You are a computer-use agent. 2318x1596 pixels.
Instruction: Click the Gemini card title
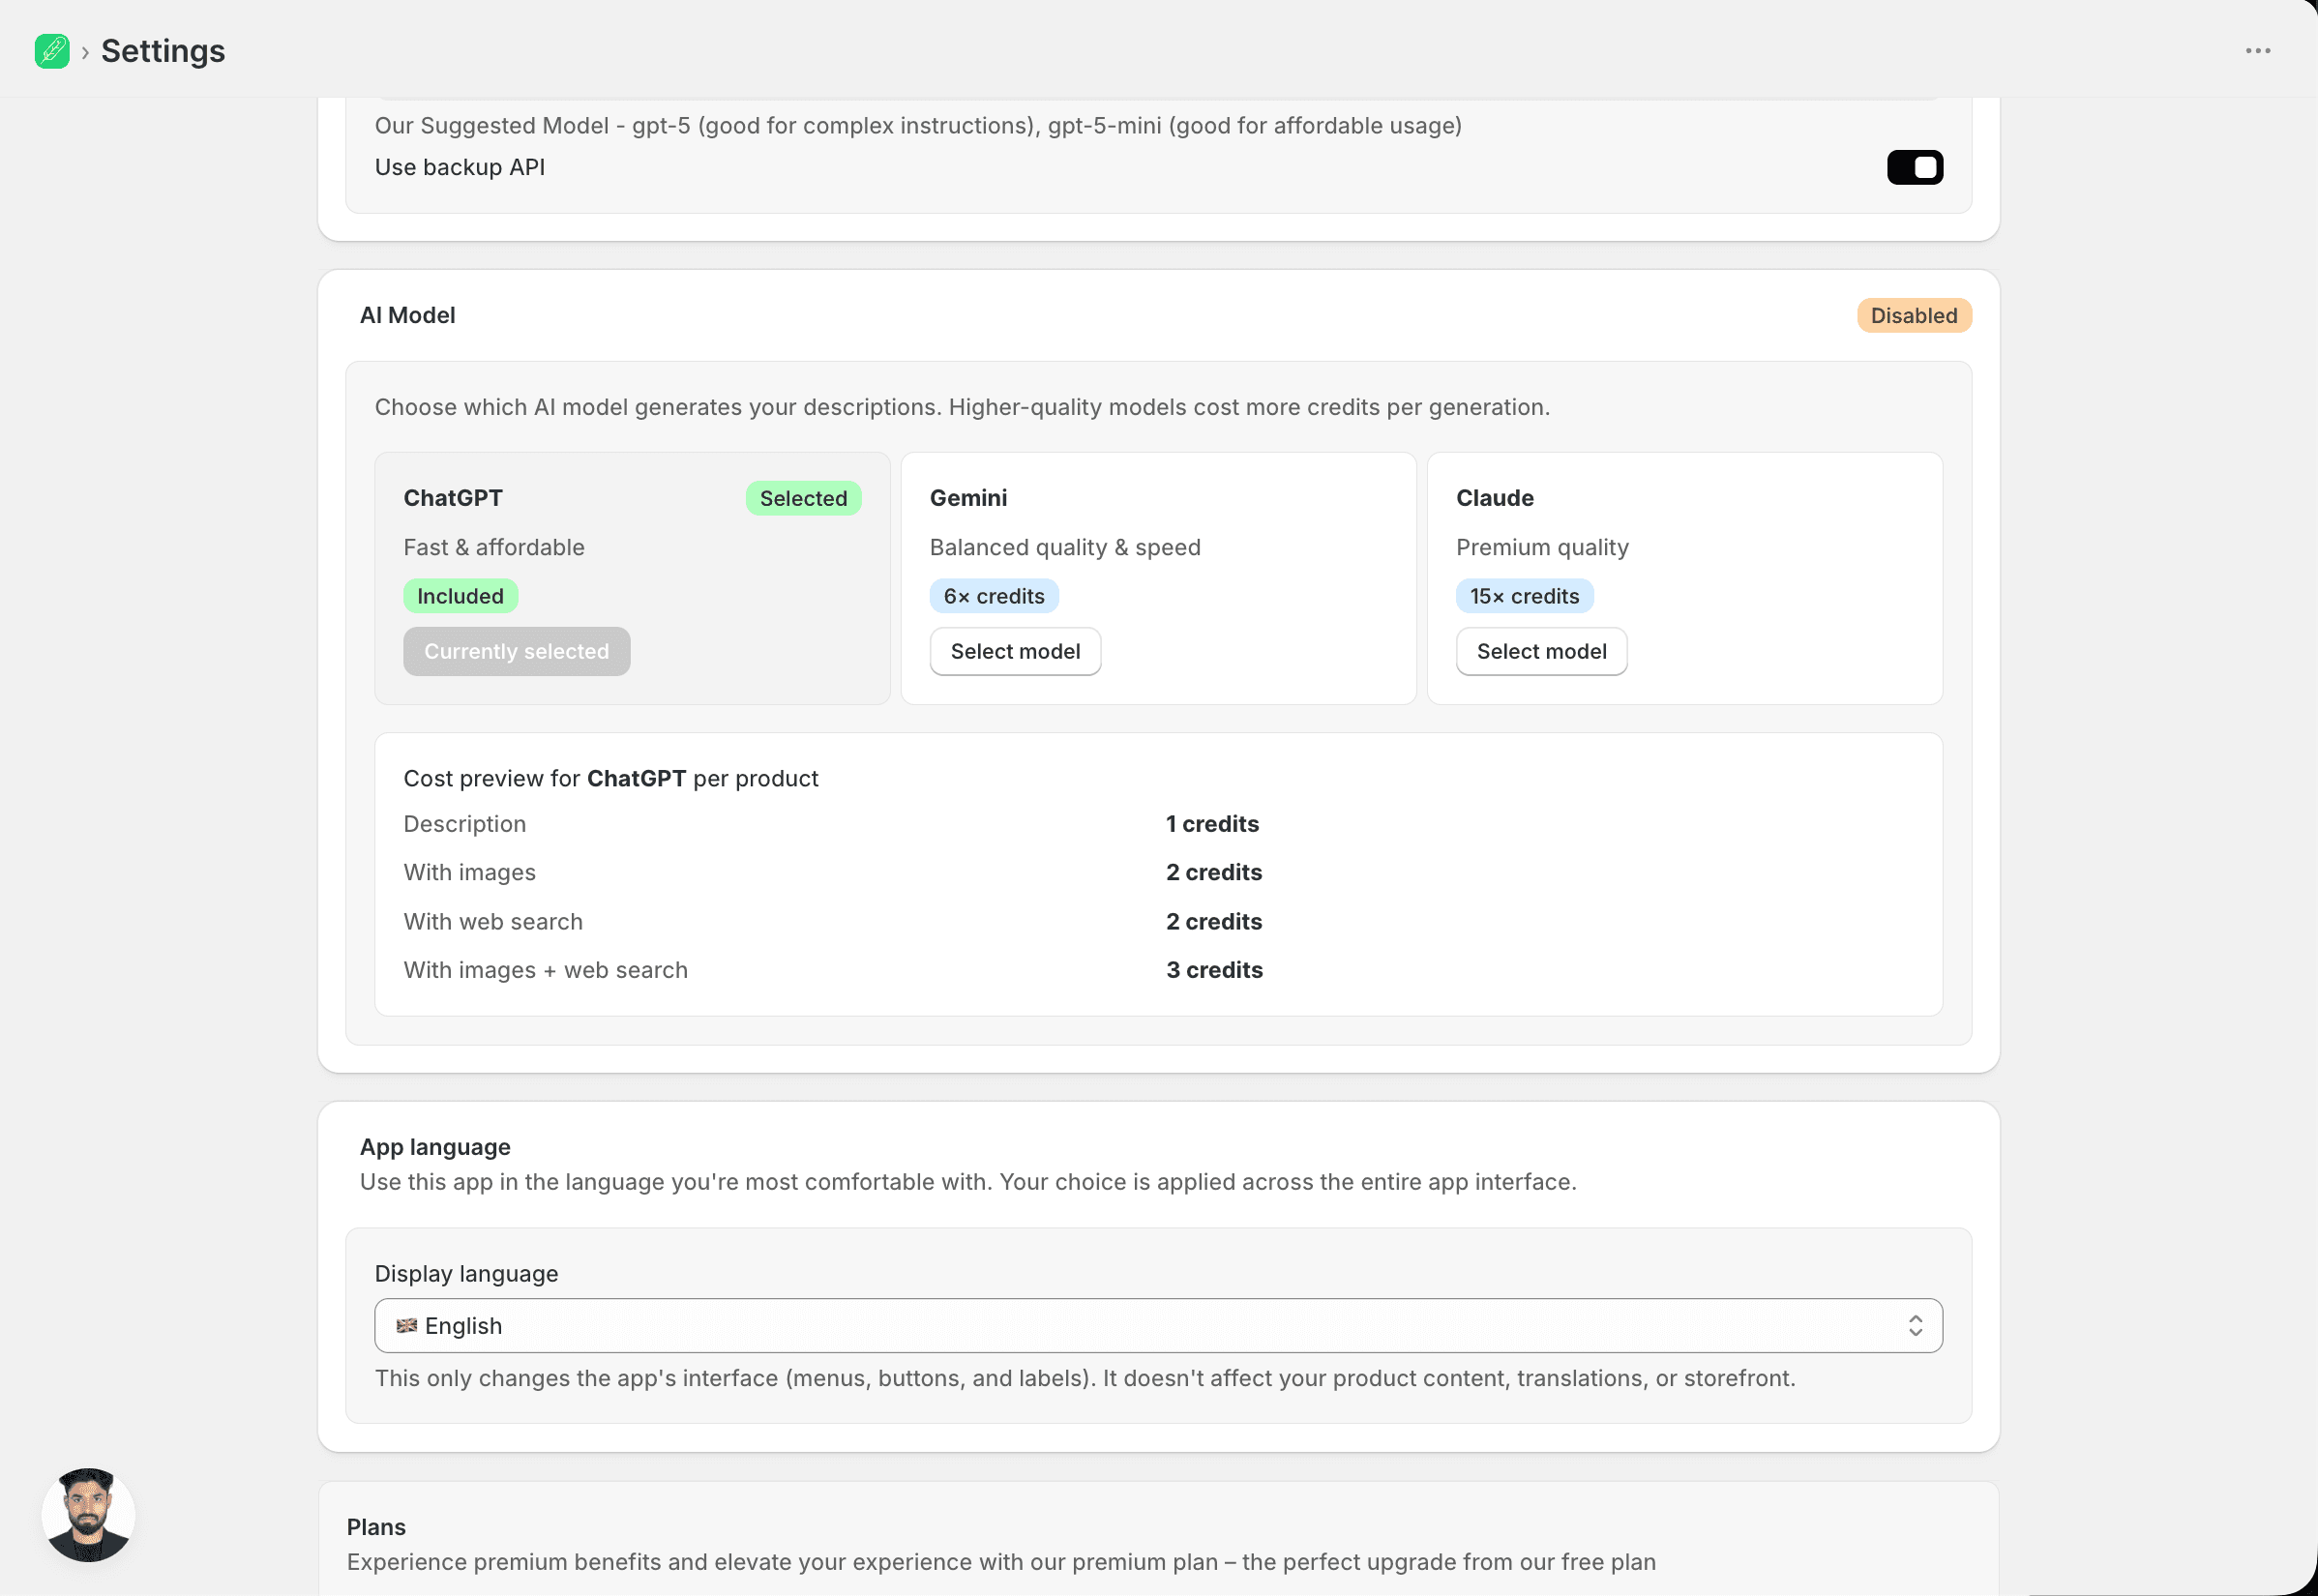click(968, 498)
